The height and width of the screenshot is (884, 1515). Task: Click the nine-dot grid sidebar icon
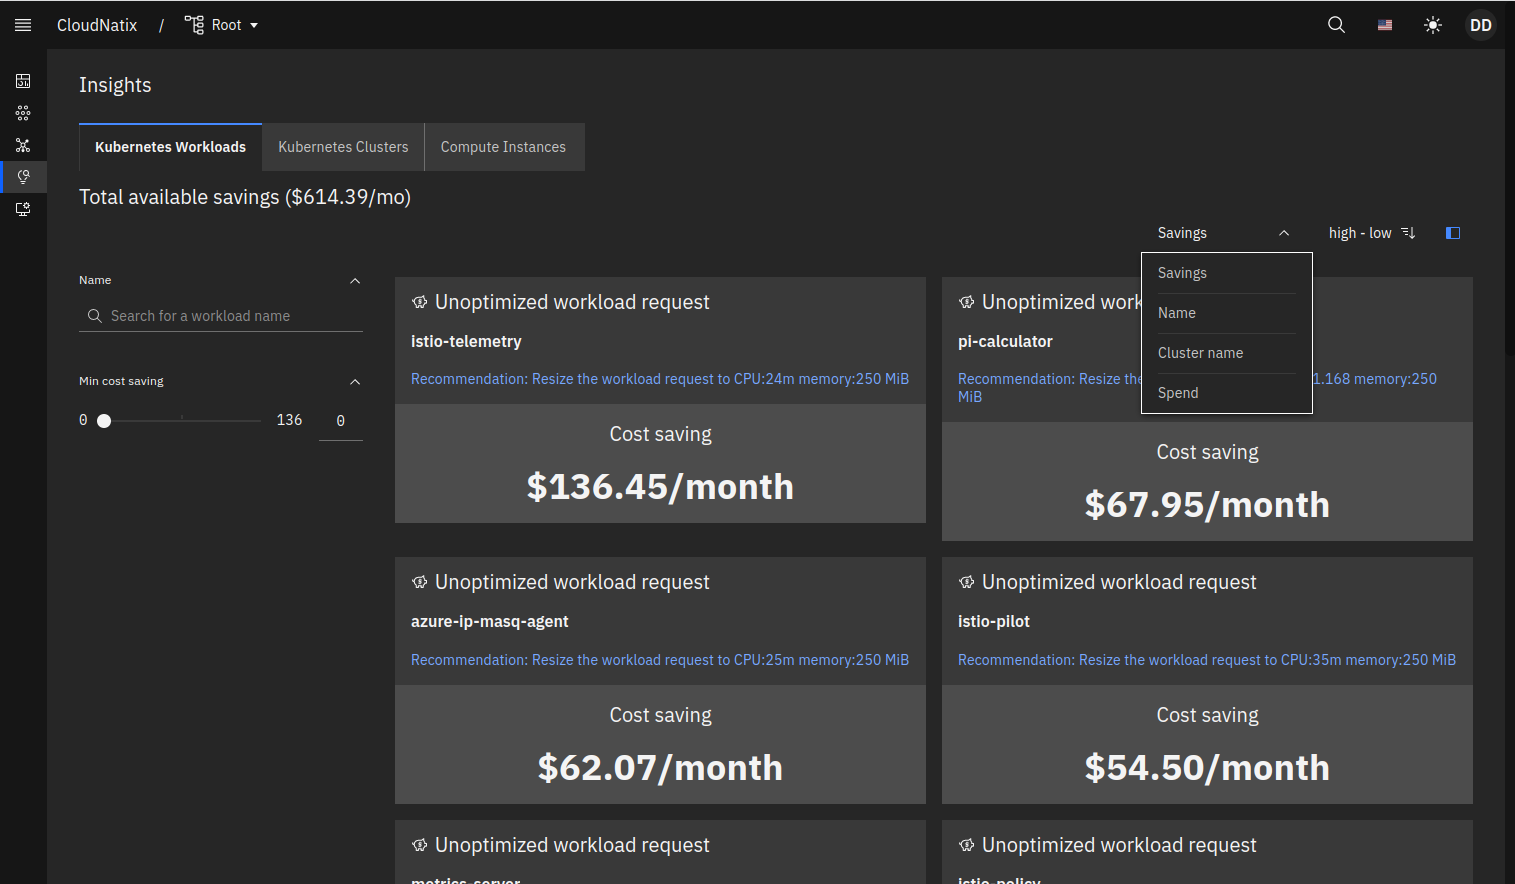pyautogui.click(x=23, y=113)
